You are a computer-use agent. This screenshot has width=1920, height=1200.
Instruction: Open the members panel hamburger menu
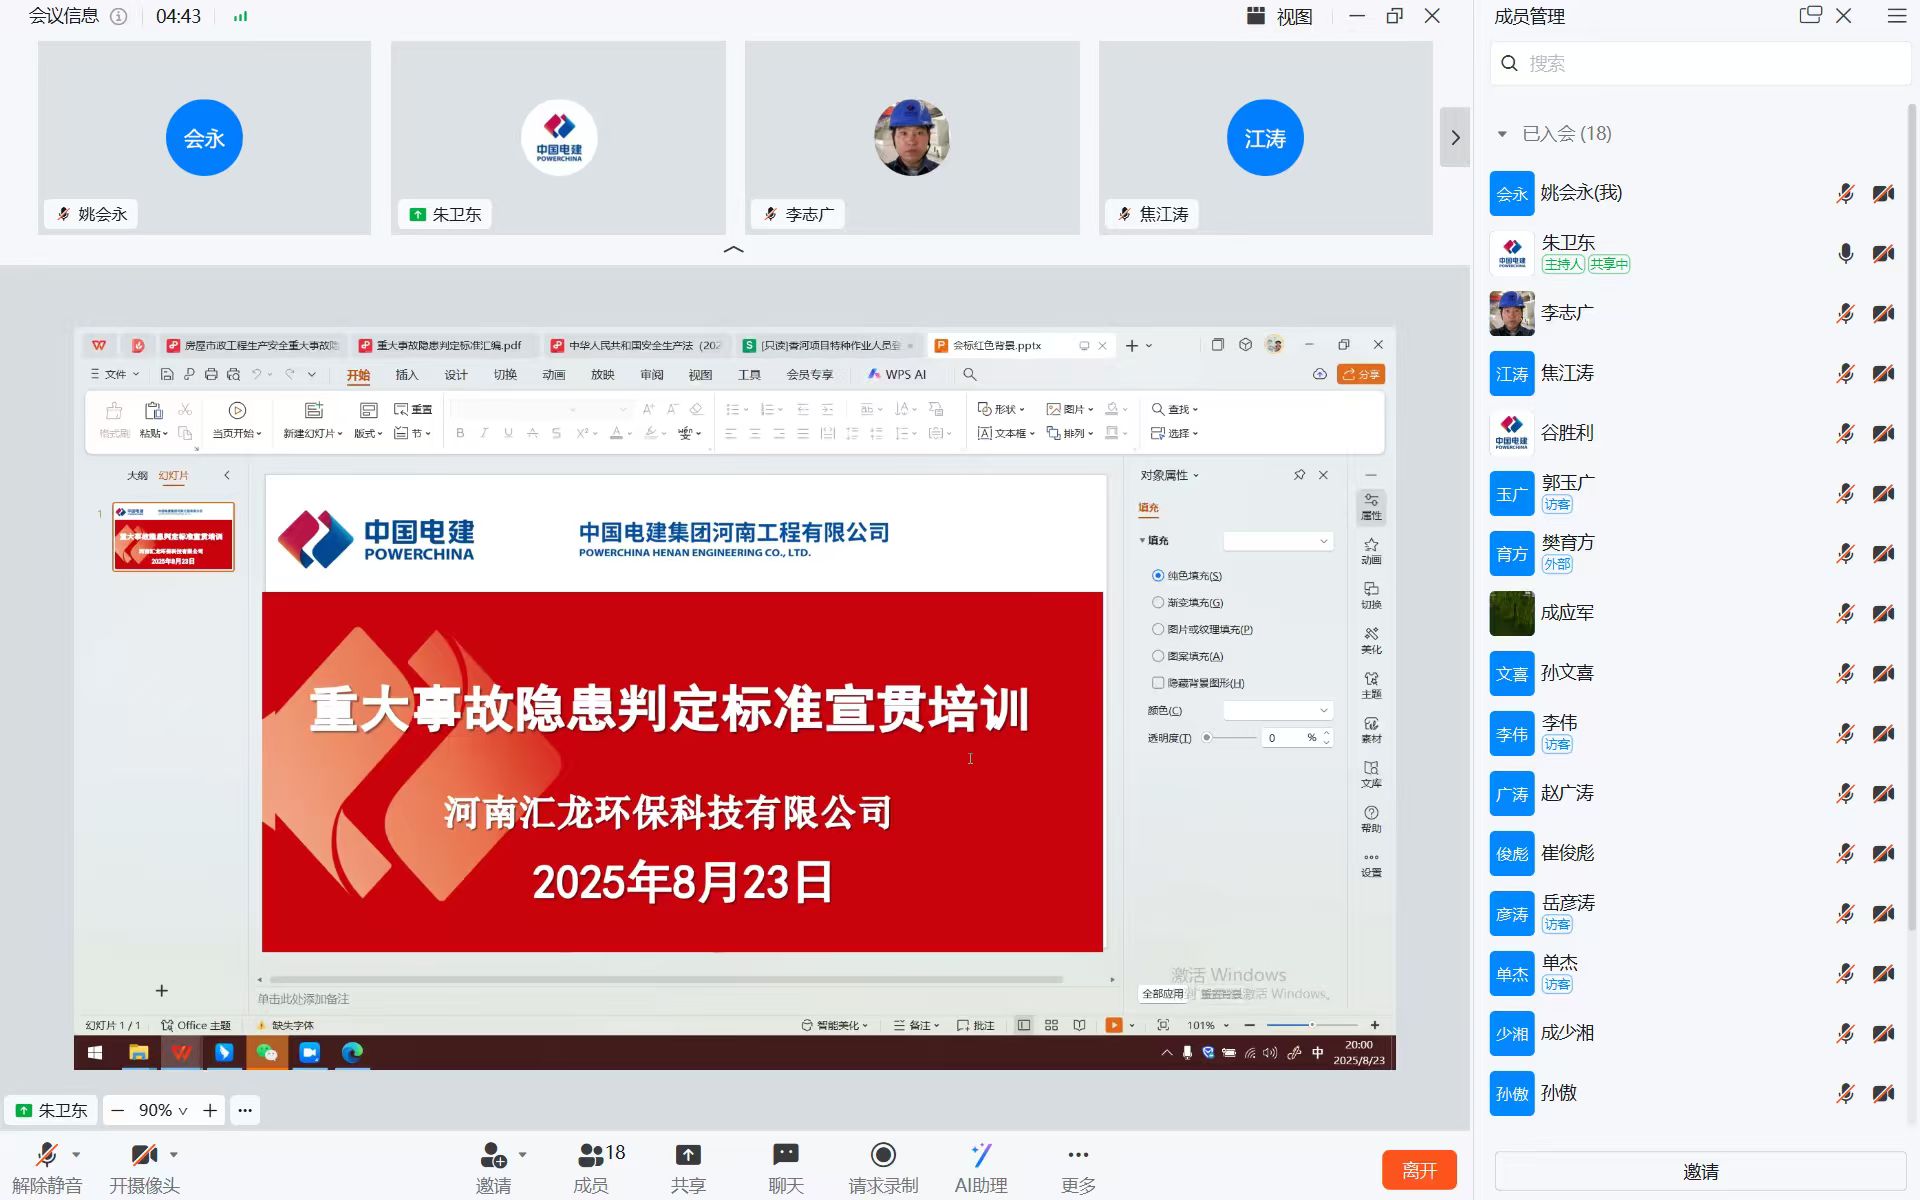pyautogui.click(x=1896, y=16)
